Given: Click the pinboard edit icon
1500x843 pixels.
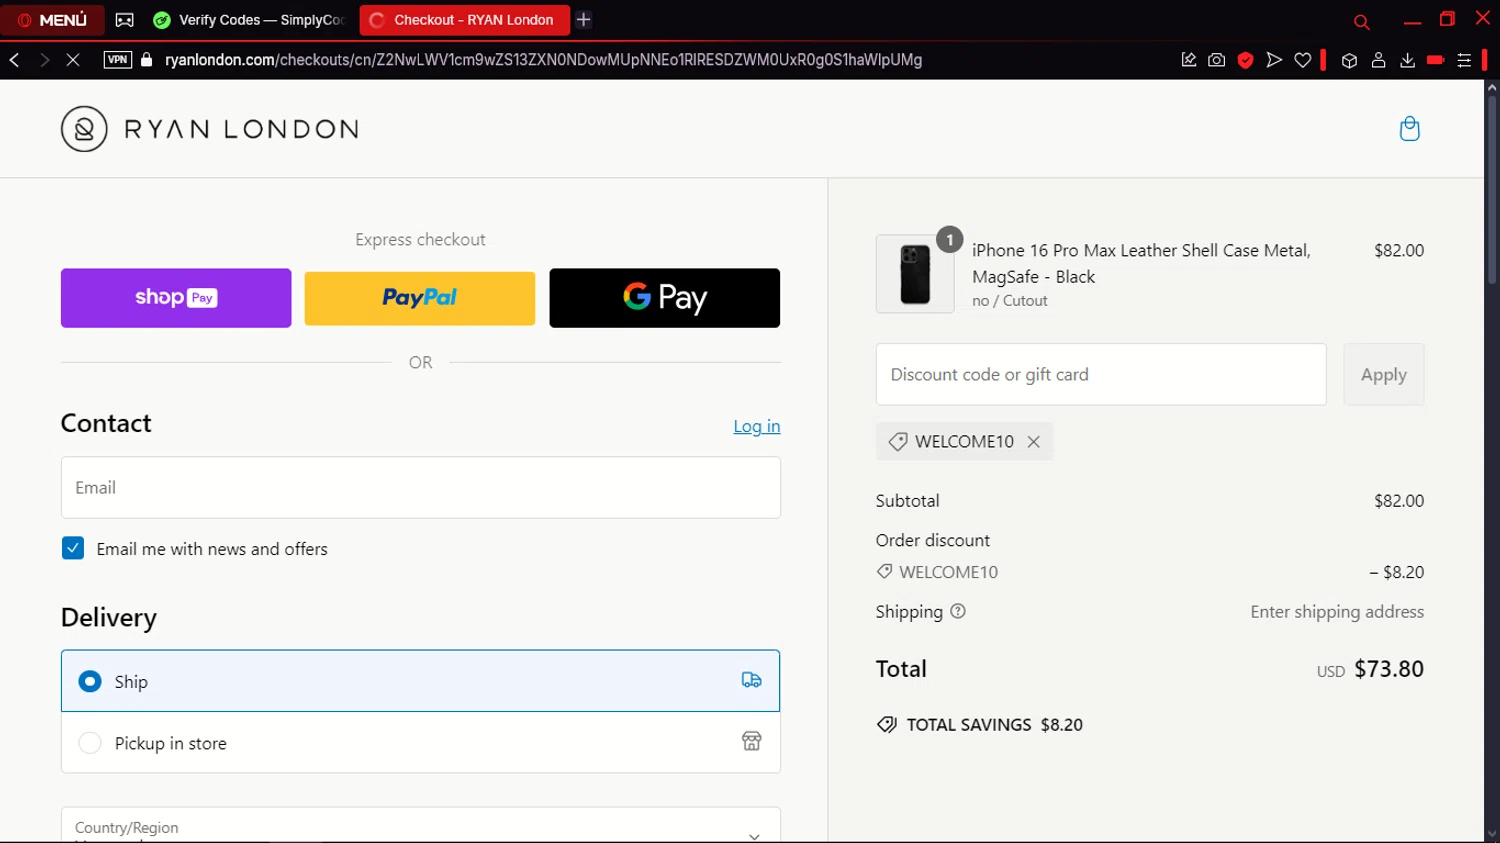Looking at the screenshot, I should click(x=1188, y=60).
